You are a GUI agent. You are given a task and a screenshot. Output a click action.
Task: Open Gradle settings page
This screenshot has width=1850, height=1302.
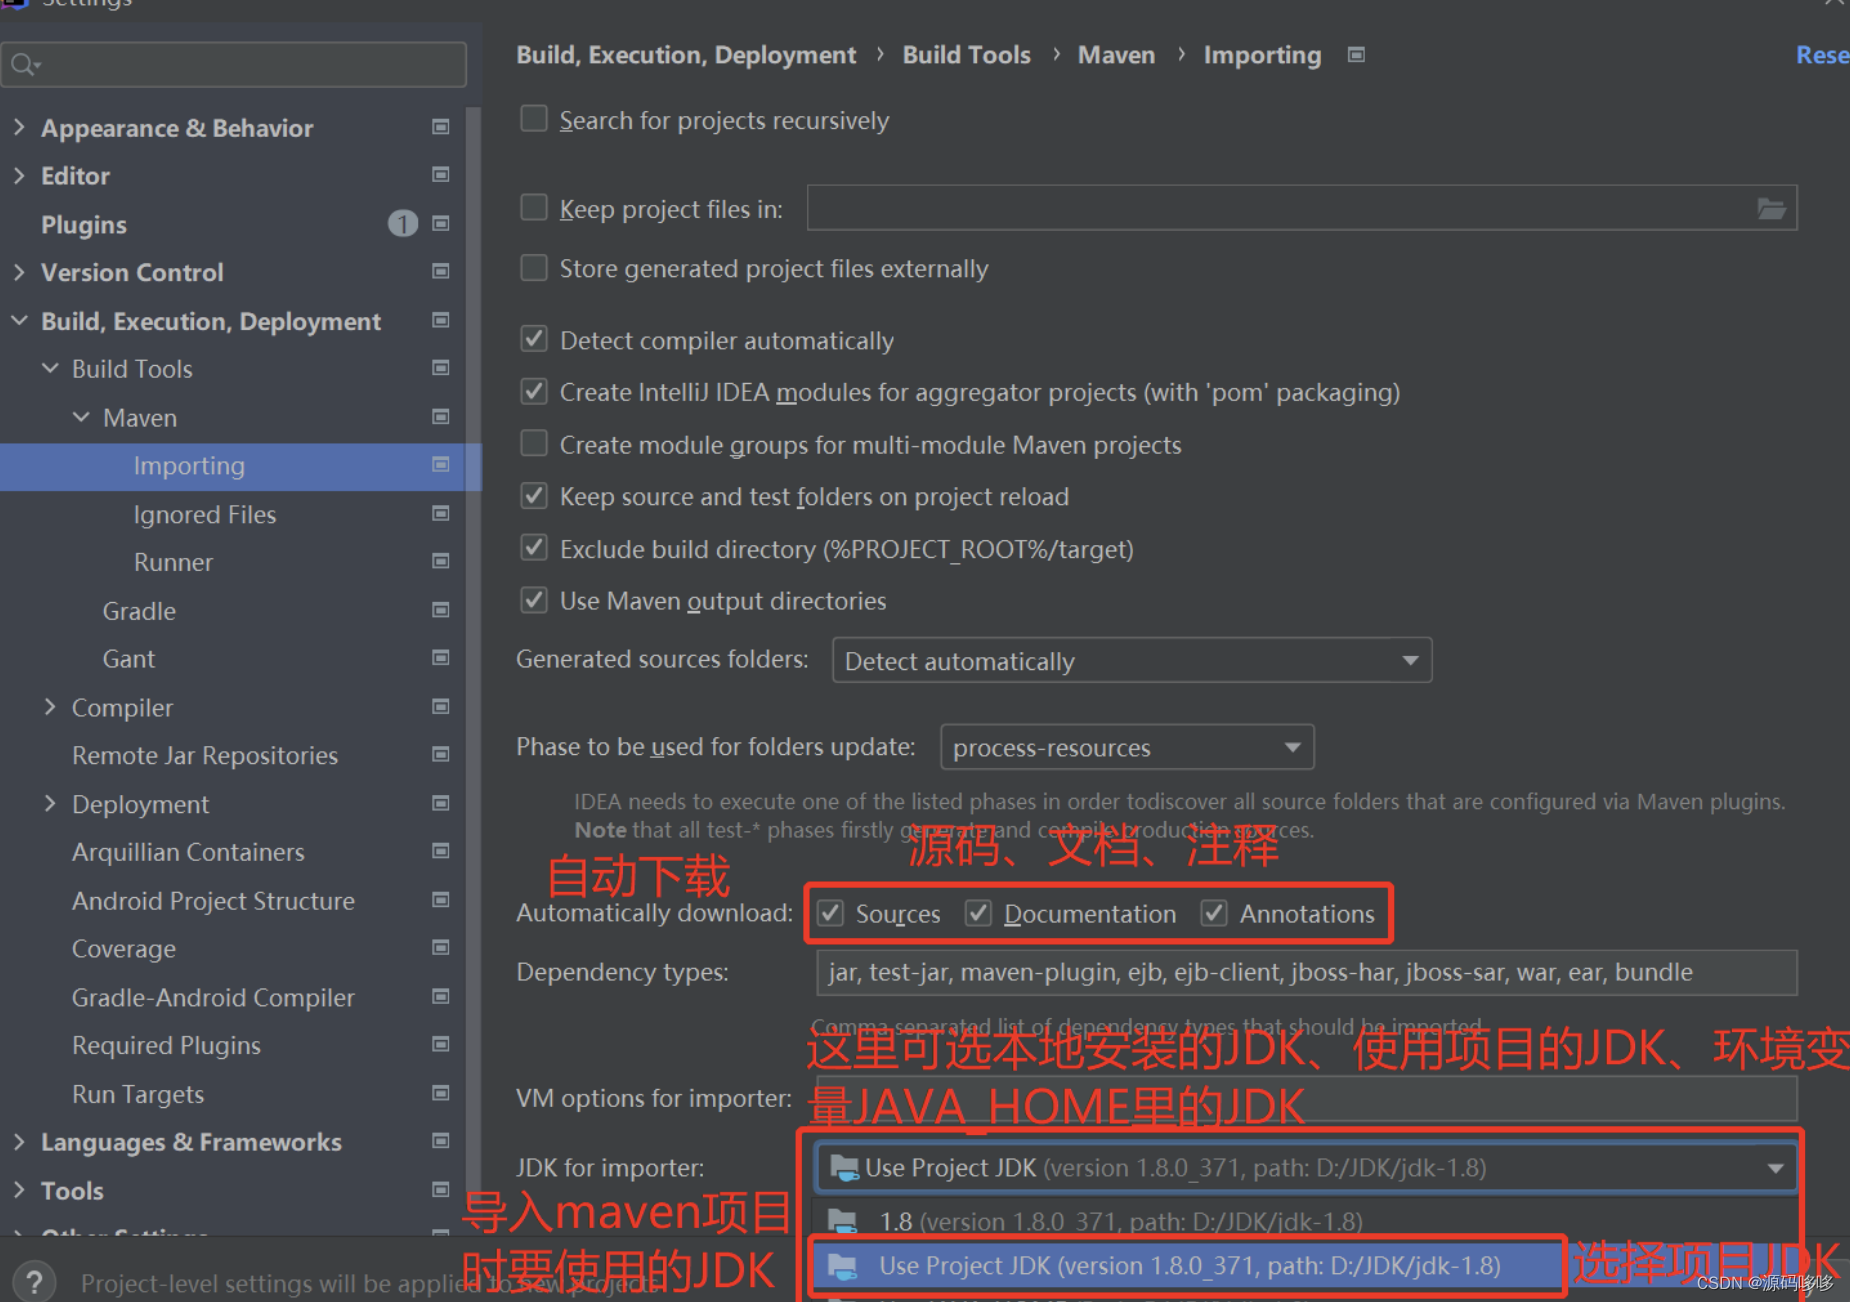pos(139,611)
